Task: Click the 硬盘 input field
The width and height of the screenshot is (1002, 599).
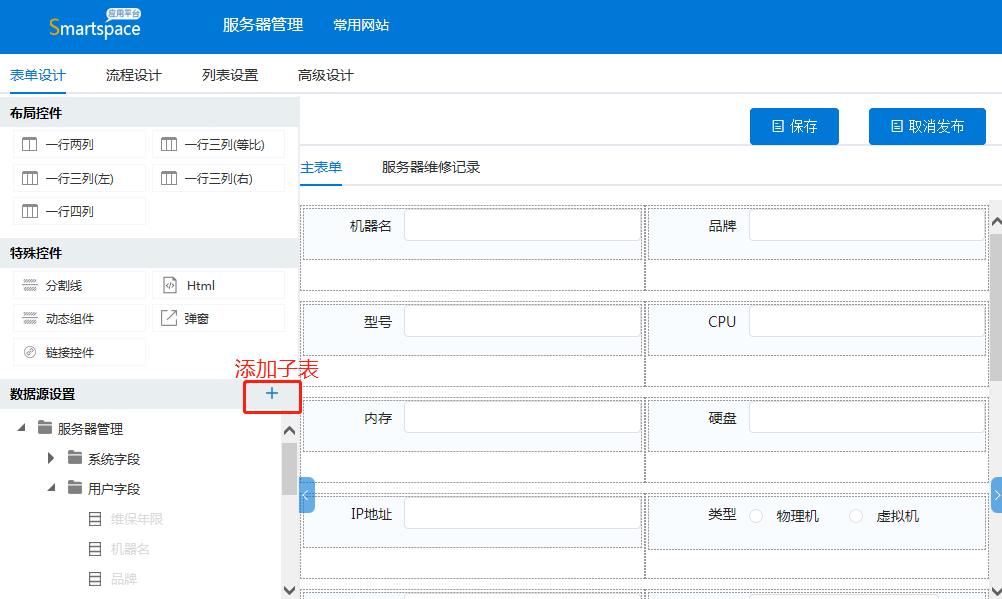Action: click(867, 418)
